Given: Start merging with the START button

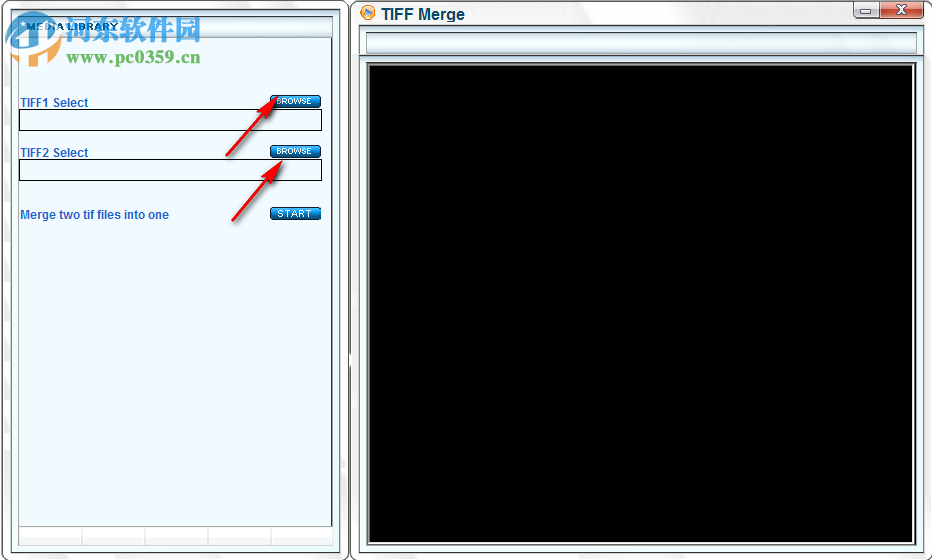Looking at the screenshot, I should (295, 213).
